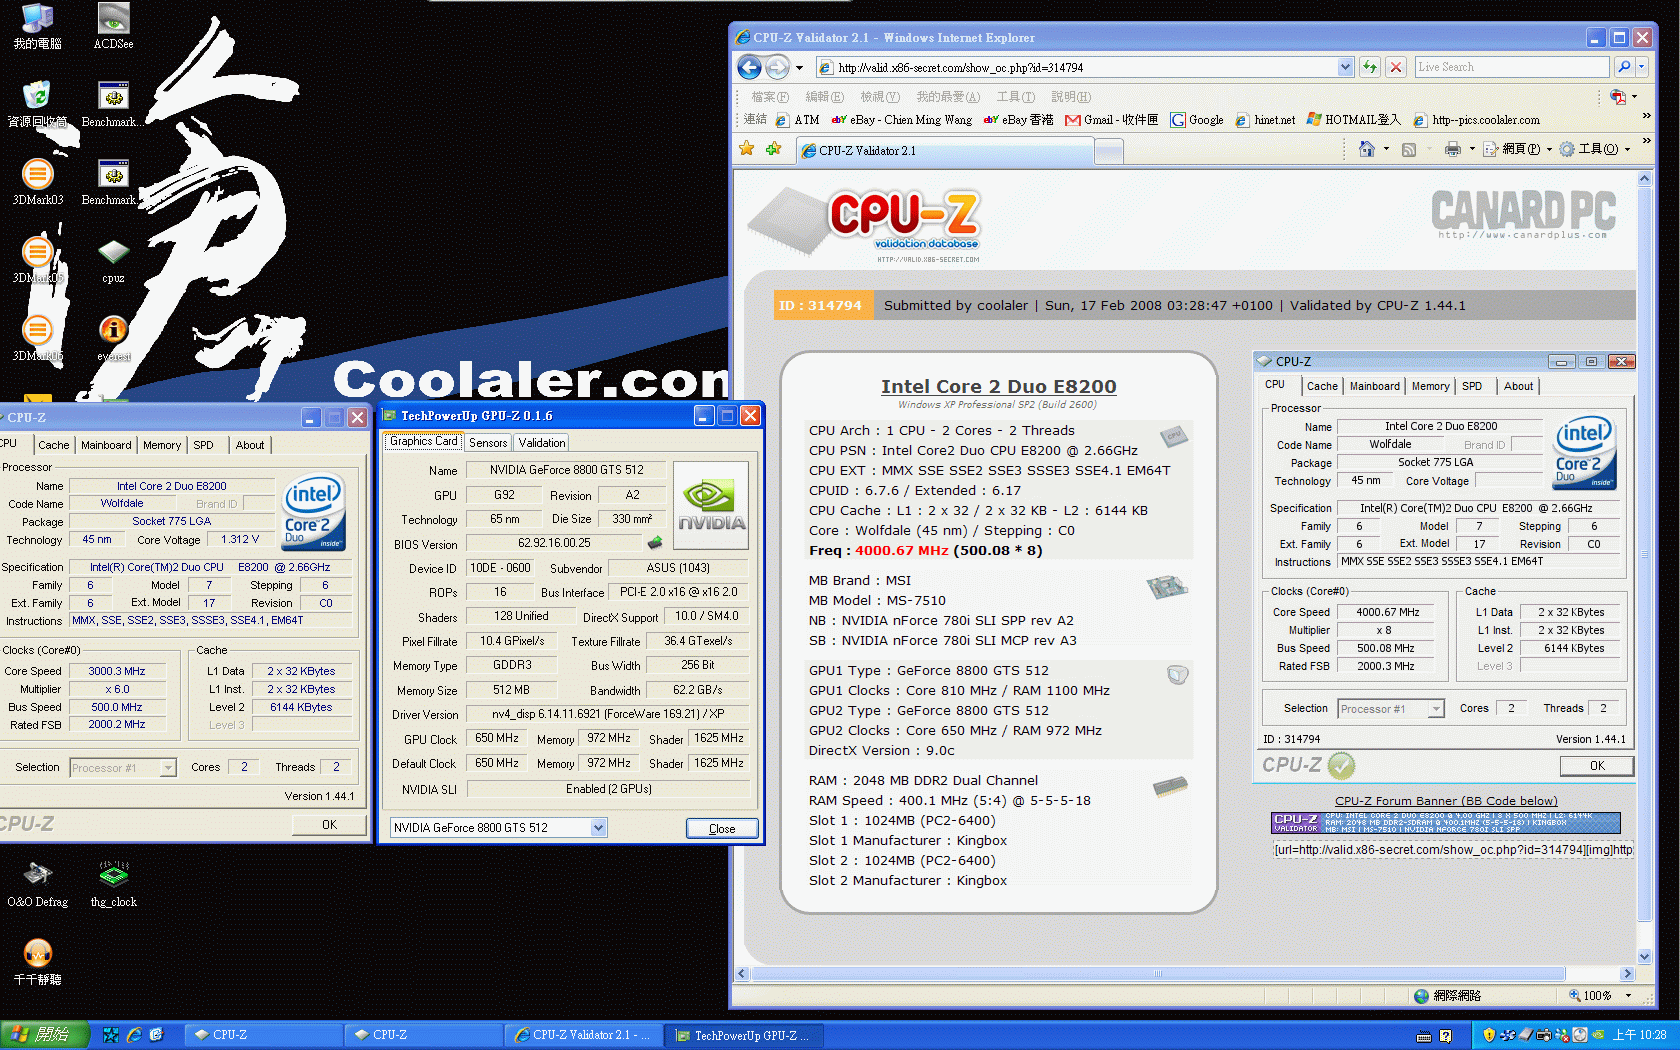Select the Validation tab in GPU-Z

click(x=542, y=442)
